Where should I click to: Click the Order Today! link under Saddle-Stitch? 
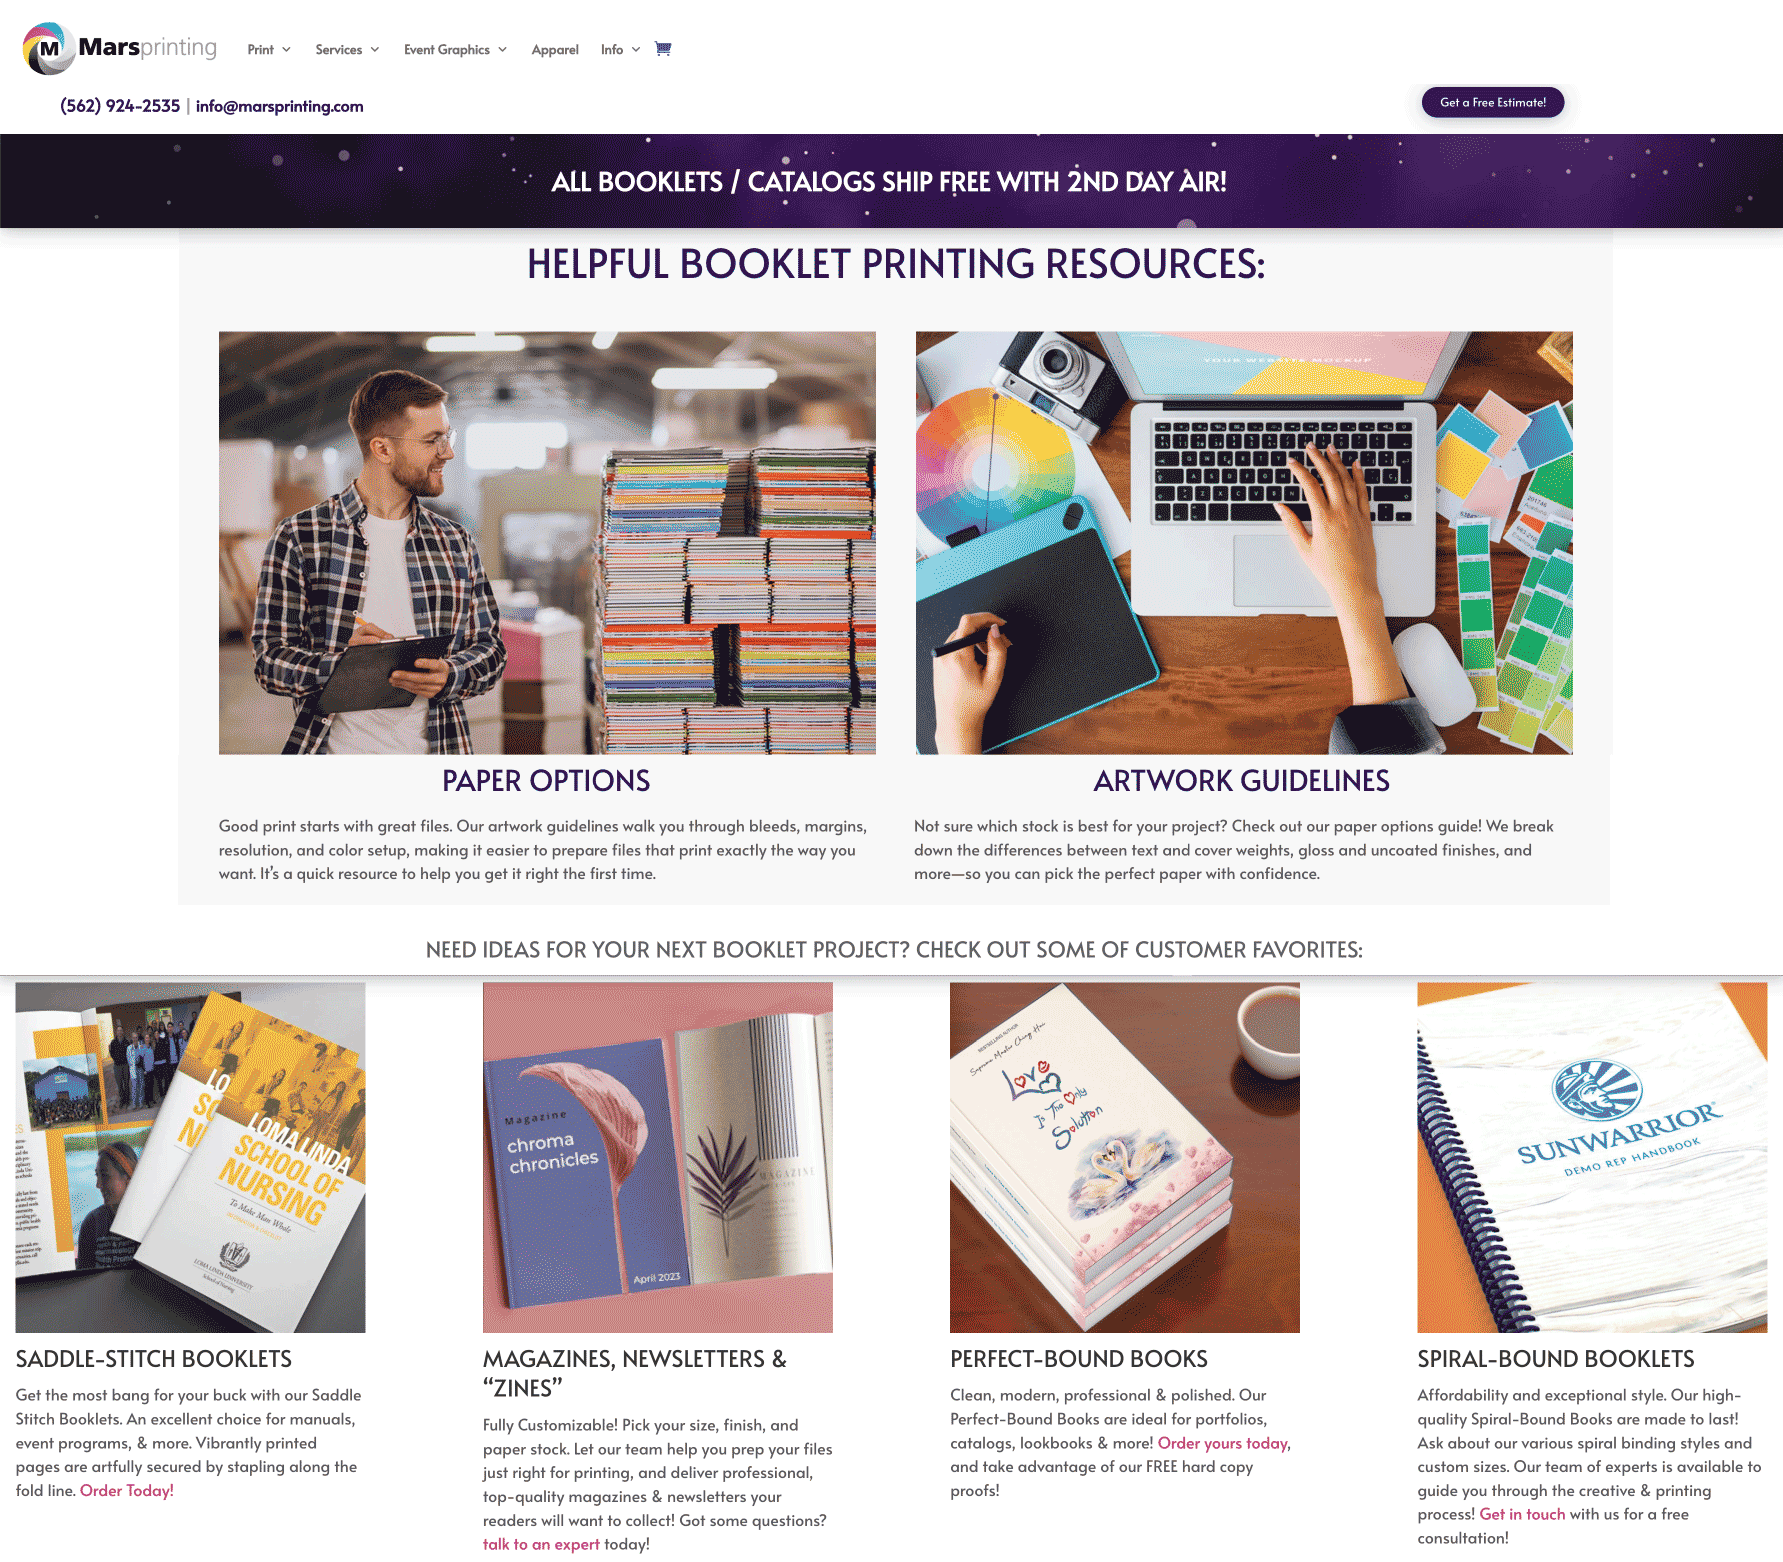(x=127, y=1490)
